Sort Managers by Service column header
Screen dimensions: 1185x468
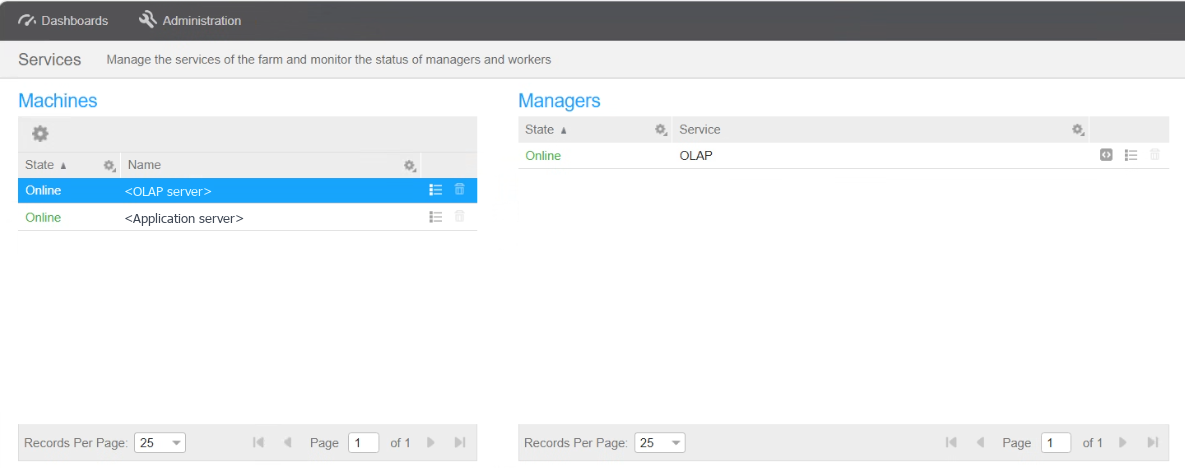coord(700,130)
